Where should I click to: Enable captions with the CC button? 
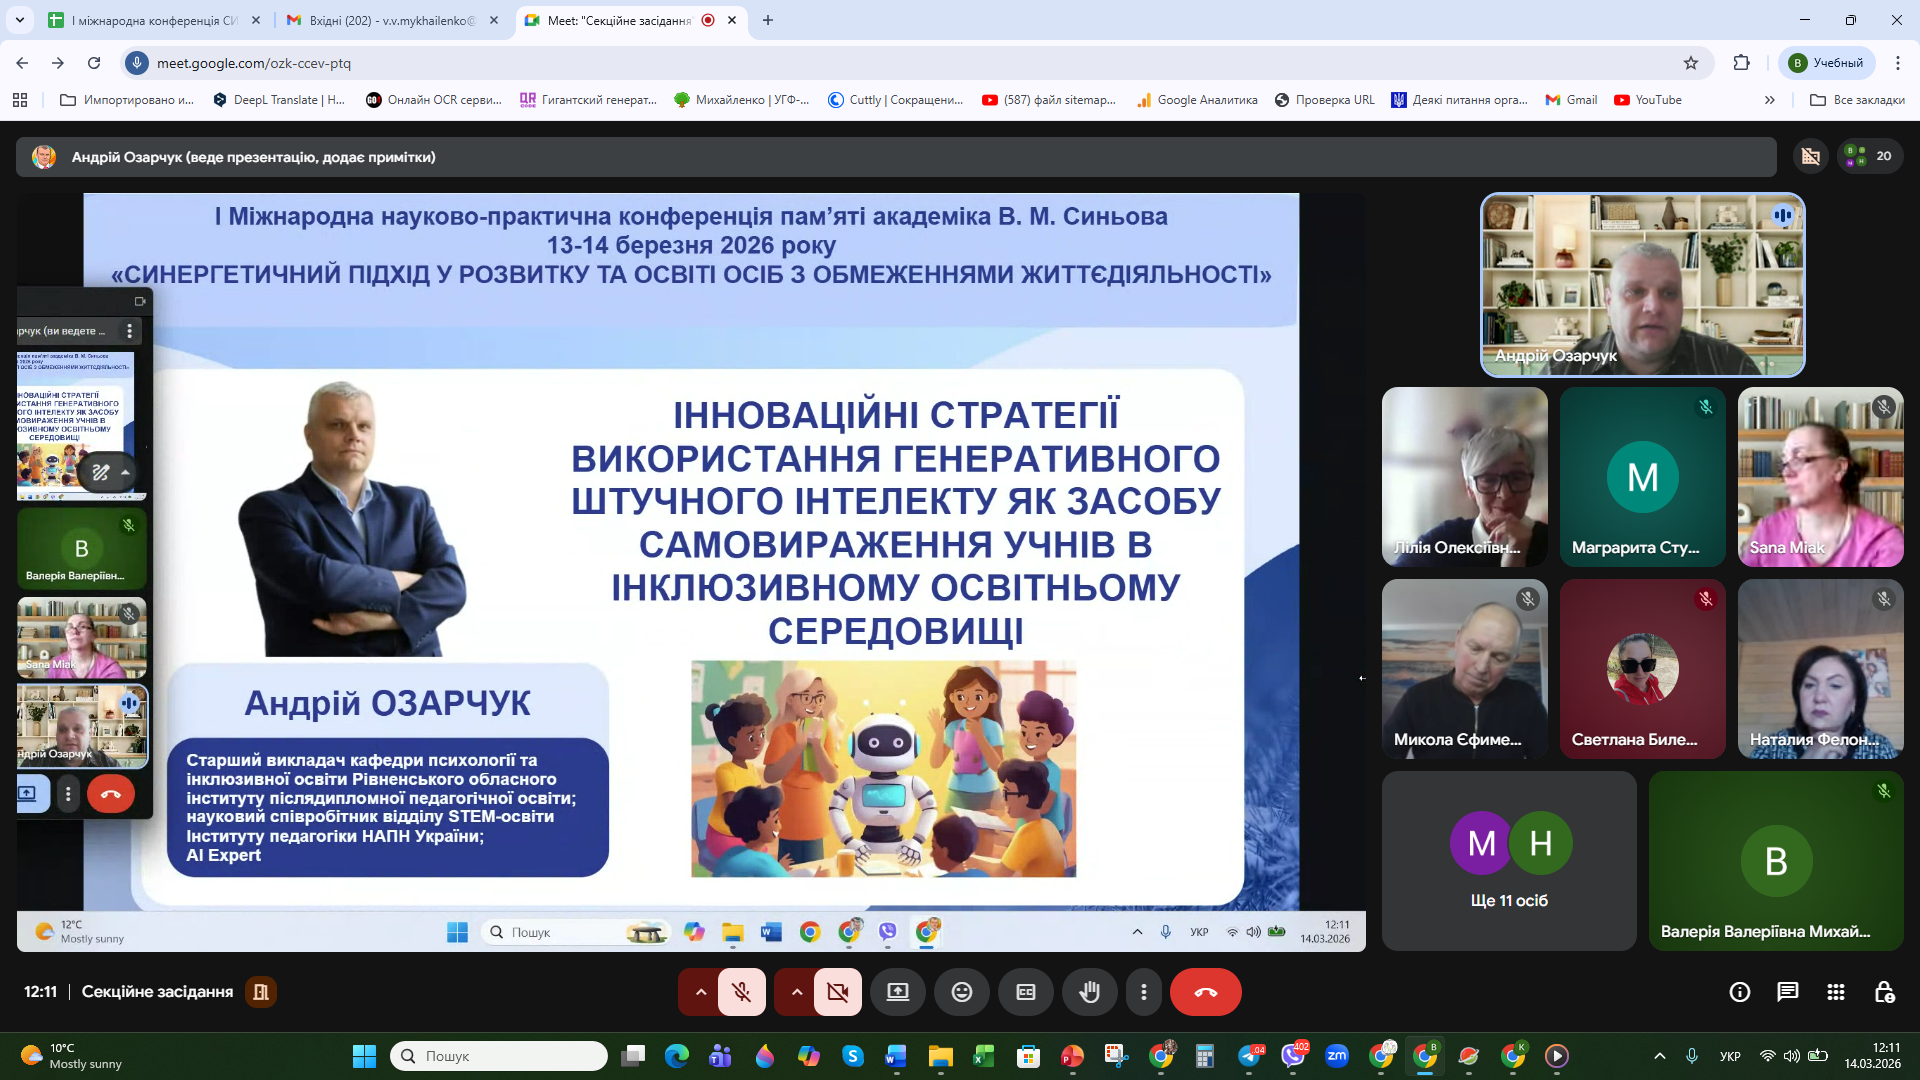1026,992
